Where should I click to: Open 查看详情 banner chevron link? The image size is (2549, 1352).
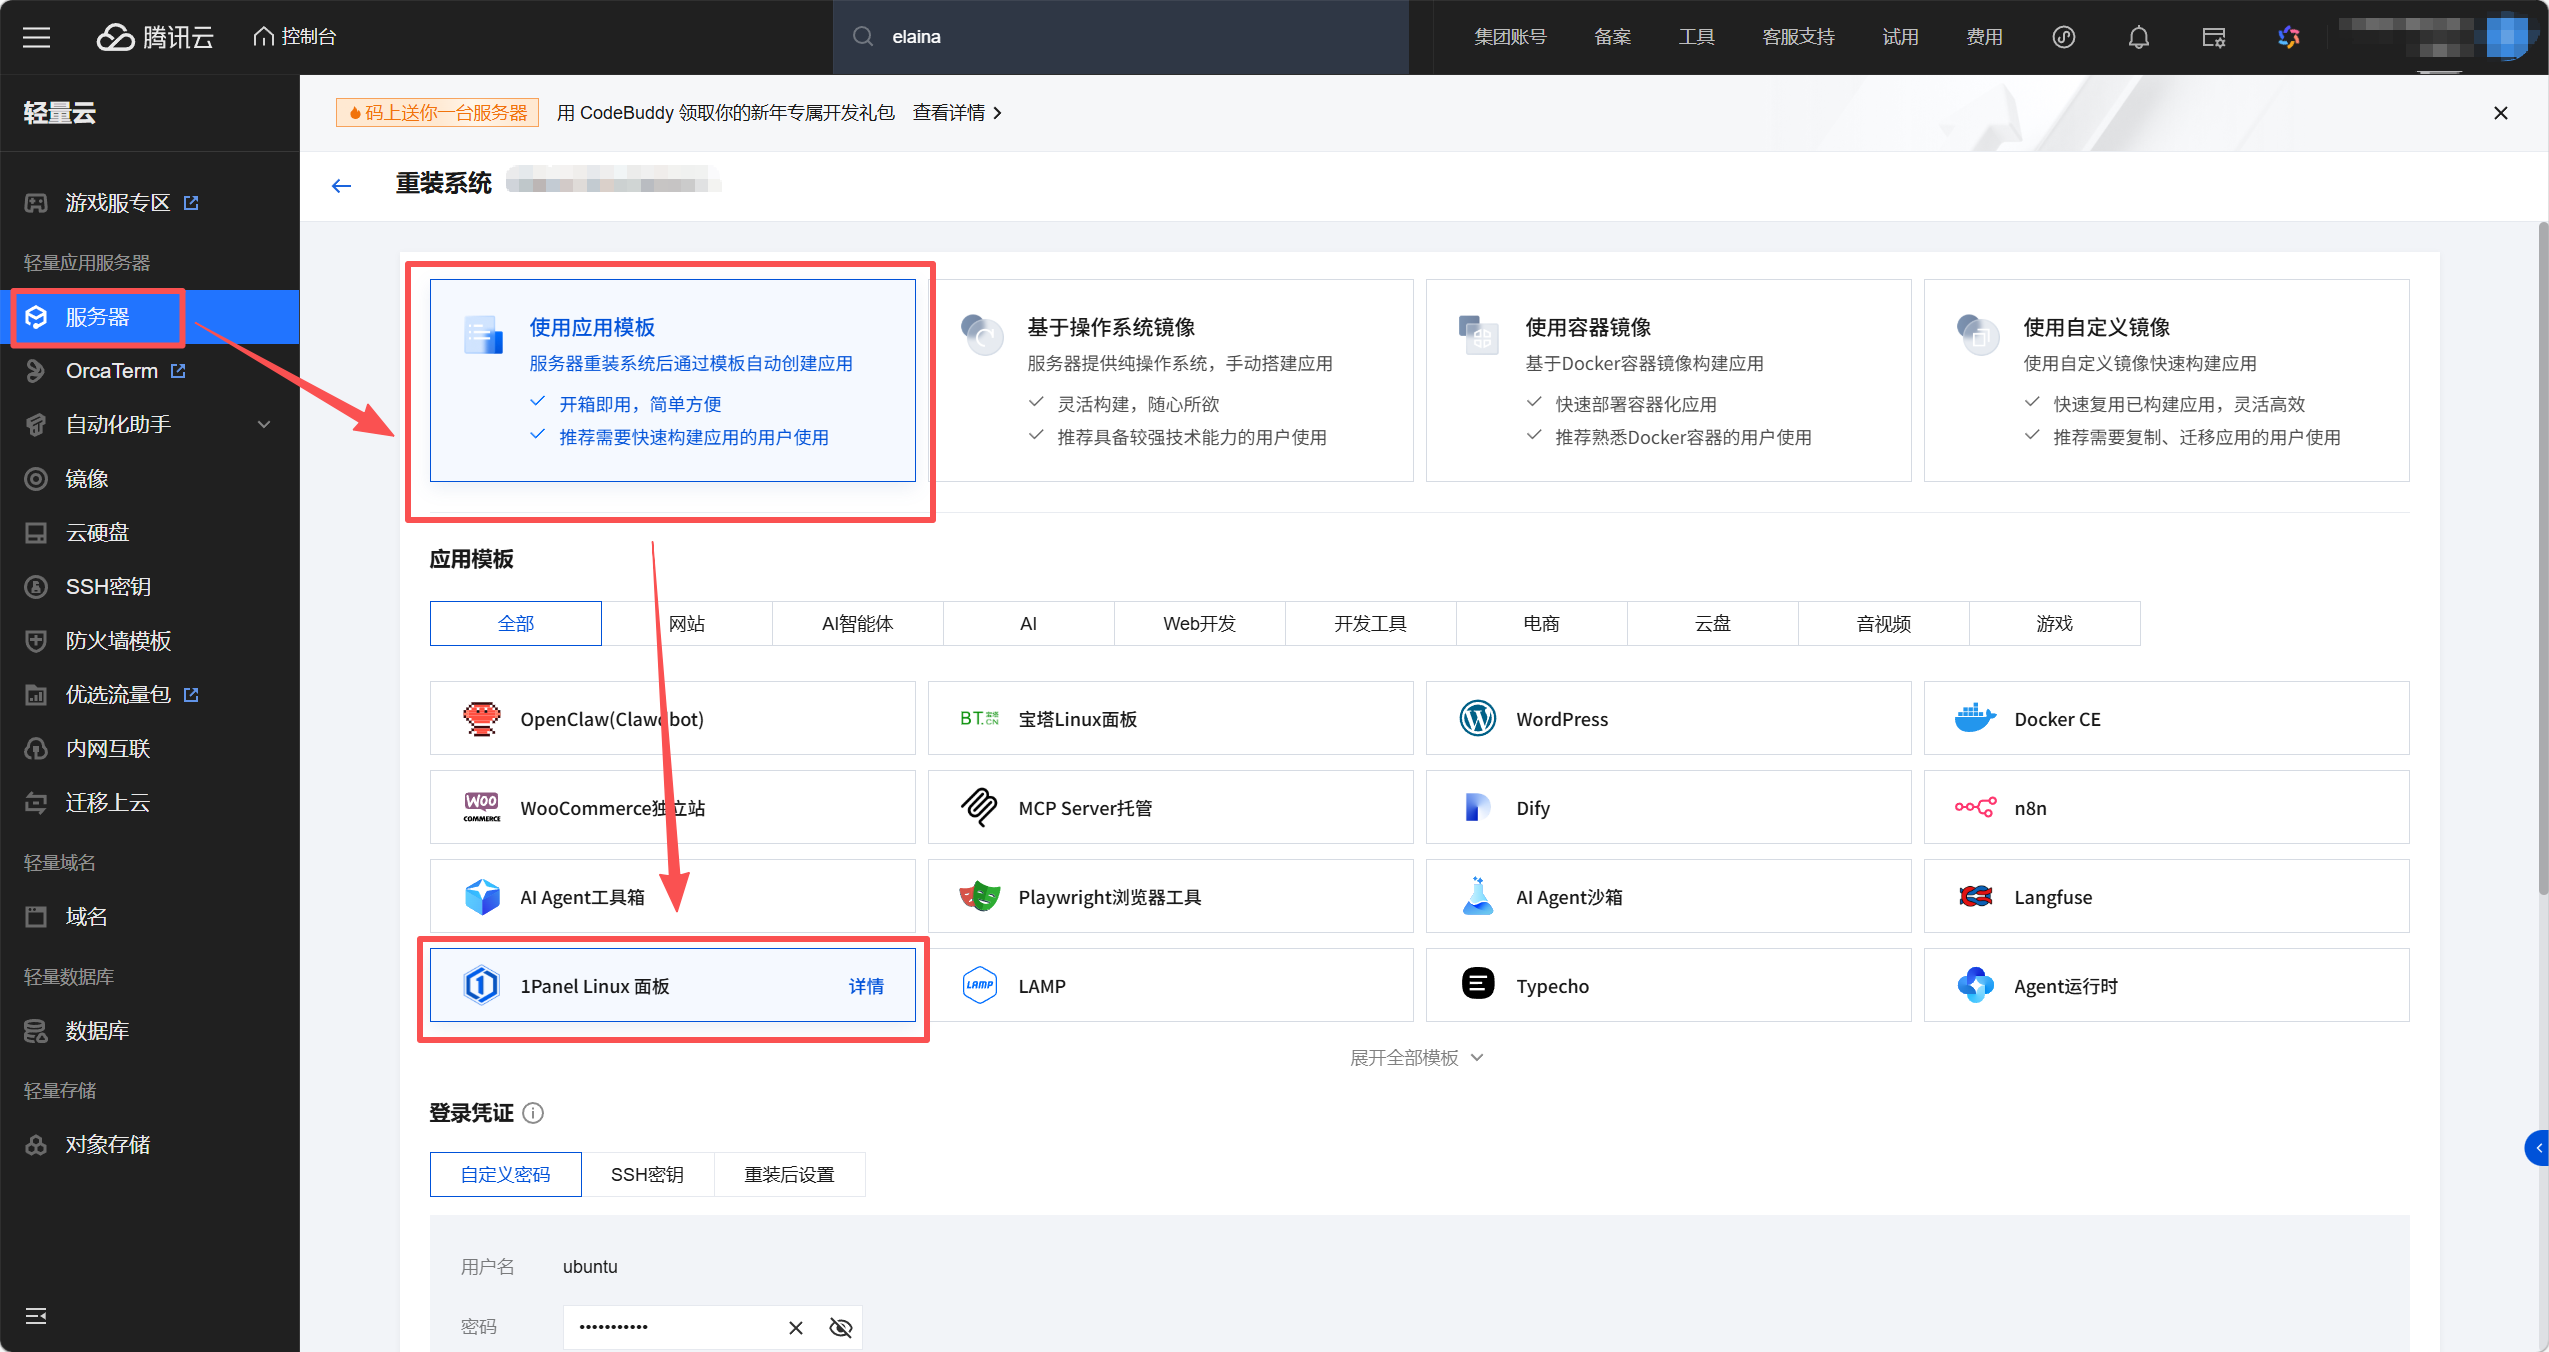point(957,113)
